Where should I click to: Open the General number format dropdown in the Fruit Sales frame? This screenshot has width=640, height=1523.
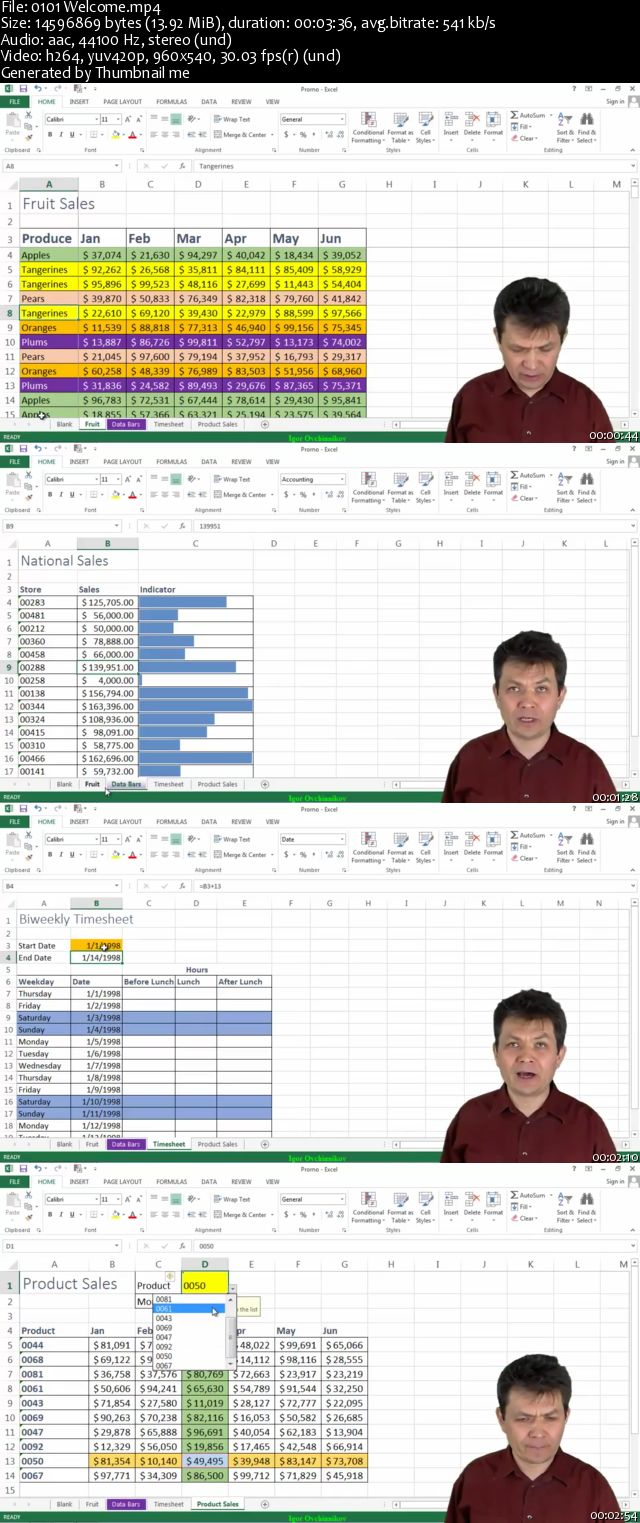341,119
